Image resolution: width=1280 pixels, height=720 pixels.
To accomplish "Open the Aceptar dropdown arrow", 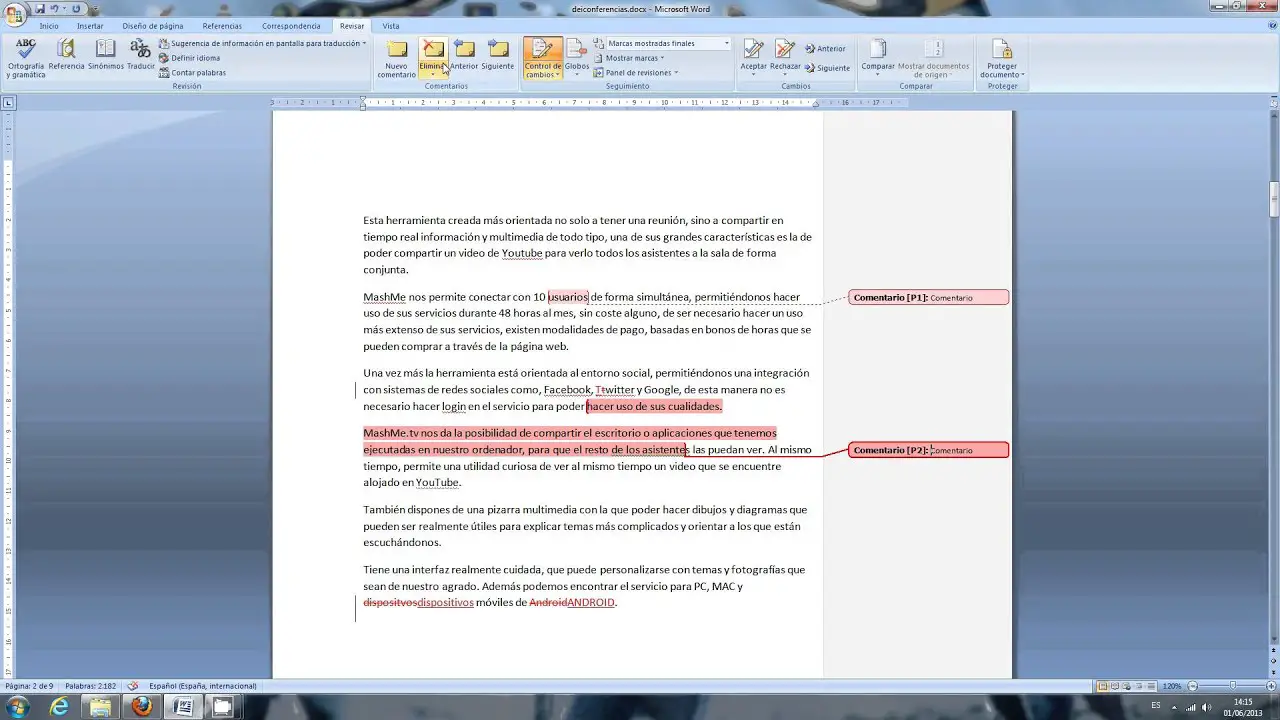I will [753, 74].
